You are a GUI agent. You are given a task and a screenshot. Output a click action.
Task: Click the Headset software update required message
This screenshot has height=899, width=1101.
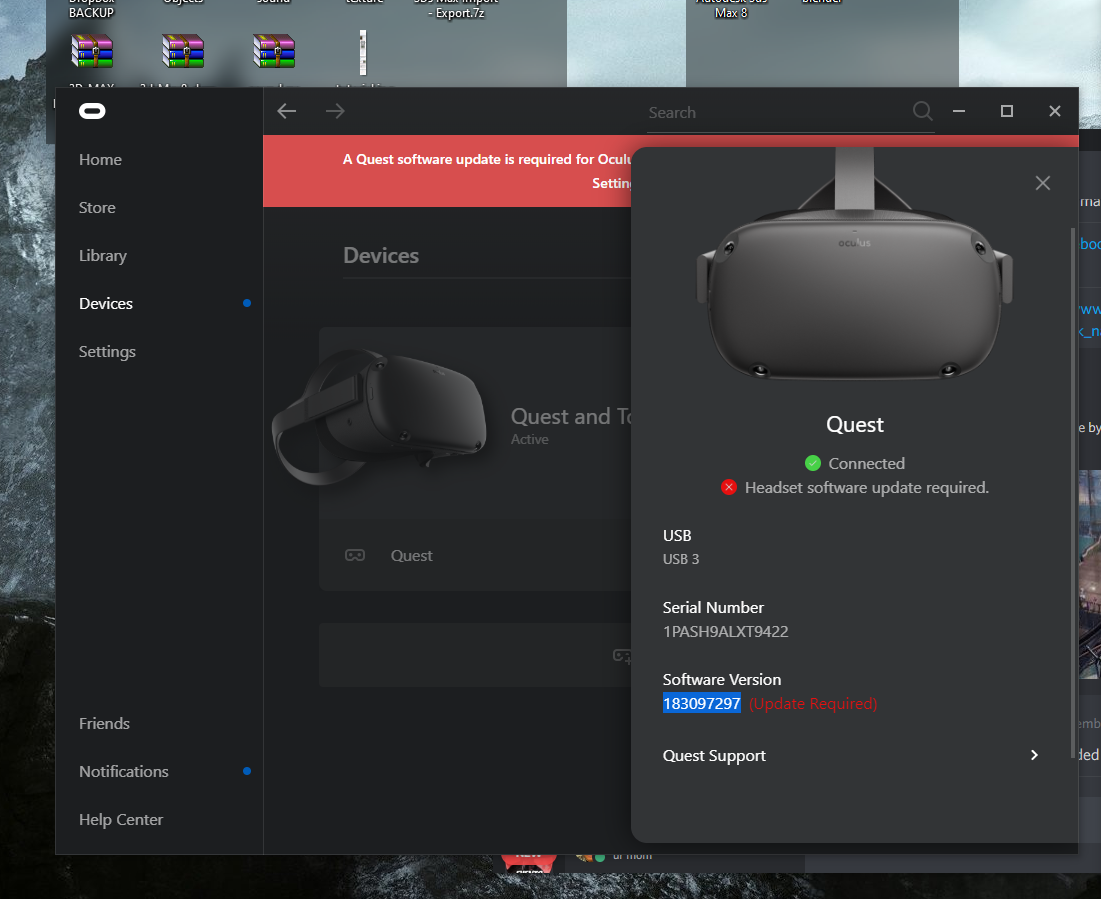point(866,487)
